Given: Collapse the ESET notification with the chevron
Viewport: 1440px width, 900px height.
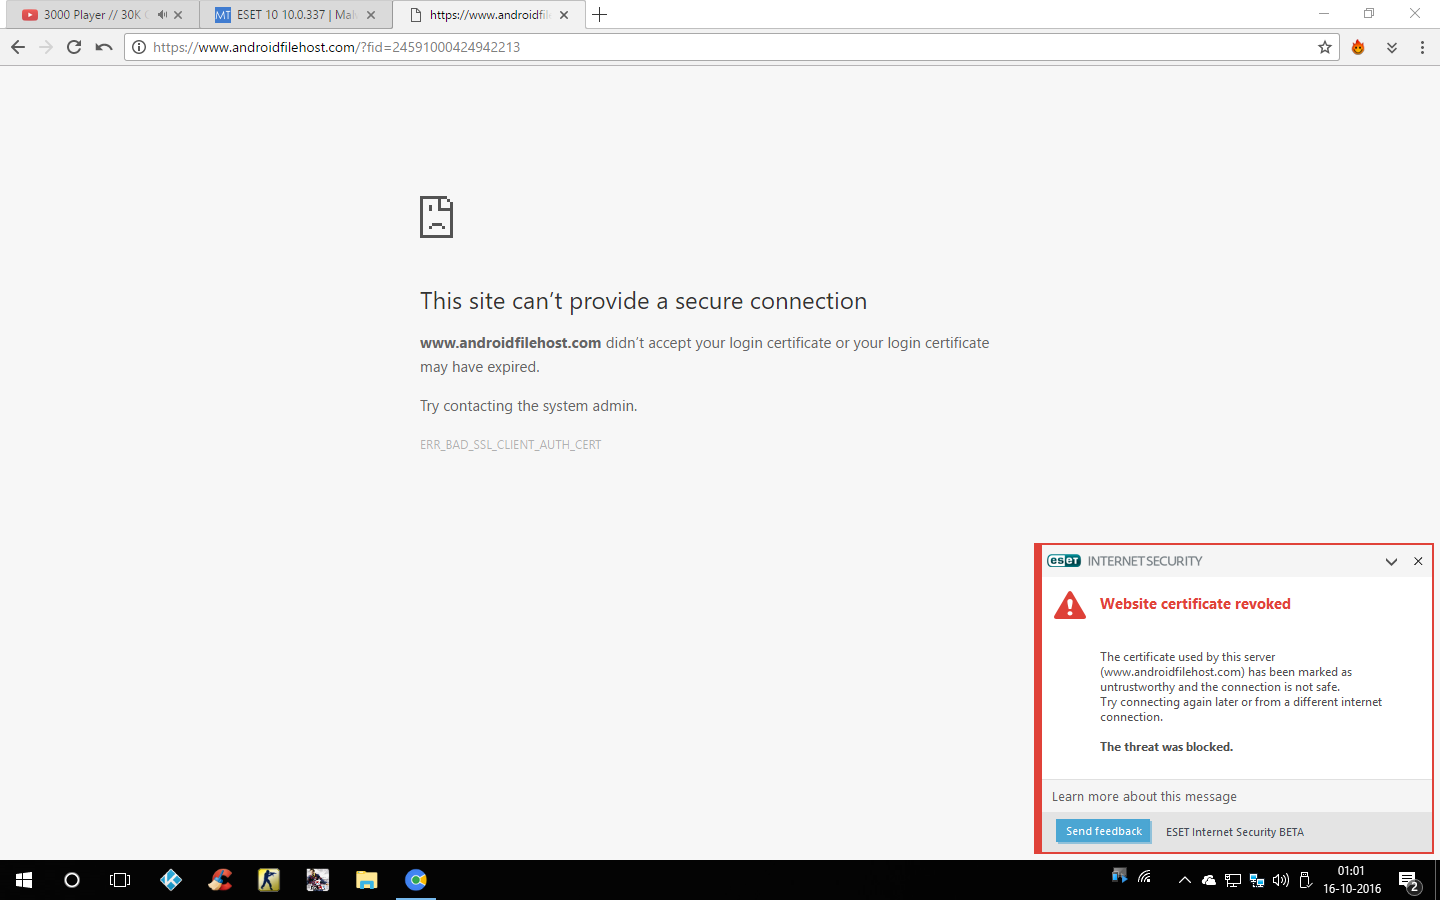Looking at the screenshot, I should point(1391,562).
